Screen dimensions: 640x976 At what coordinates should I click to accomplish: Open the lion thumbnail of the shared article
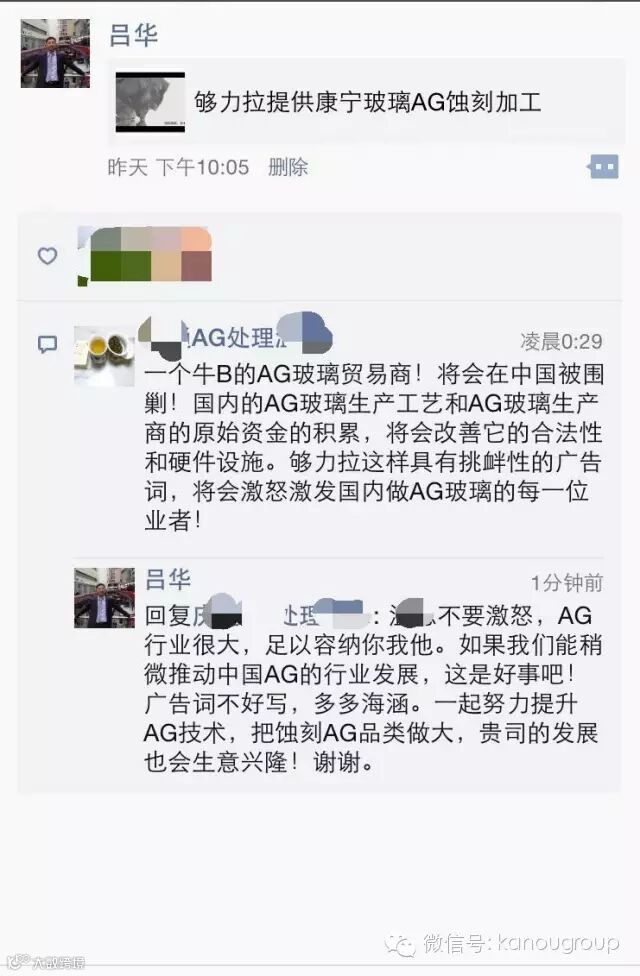coord(151,101)
